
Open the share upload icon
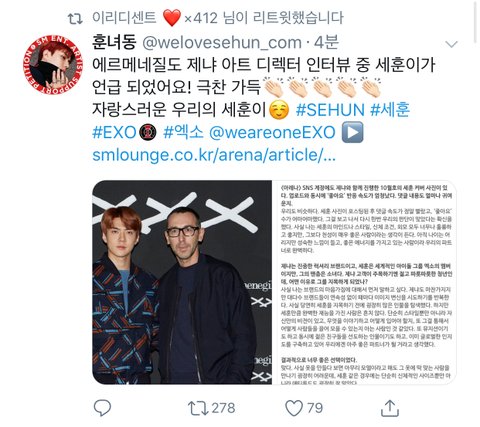click(390, 408)
